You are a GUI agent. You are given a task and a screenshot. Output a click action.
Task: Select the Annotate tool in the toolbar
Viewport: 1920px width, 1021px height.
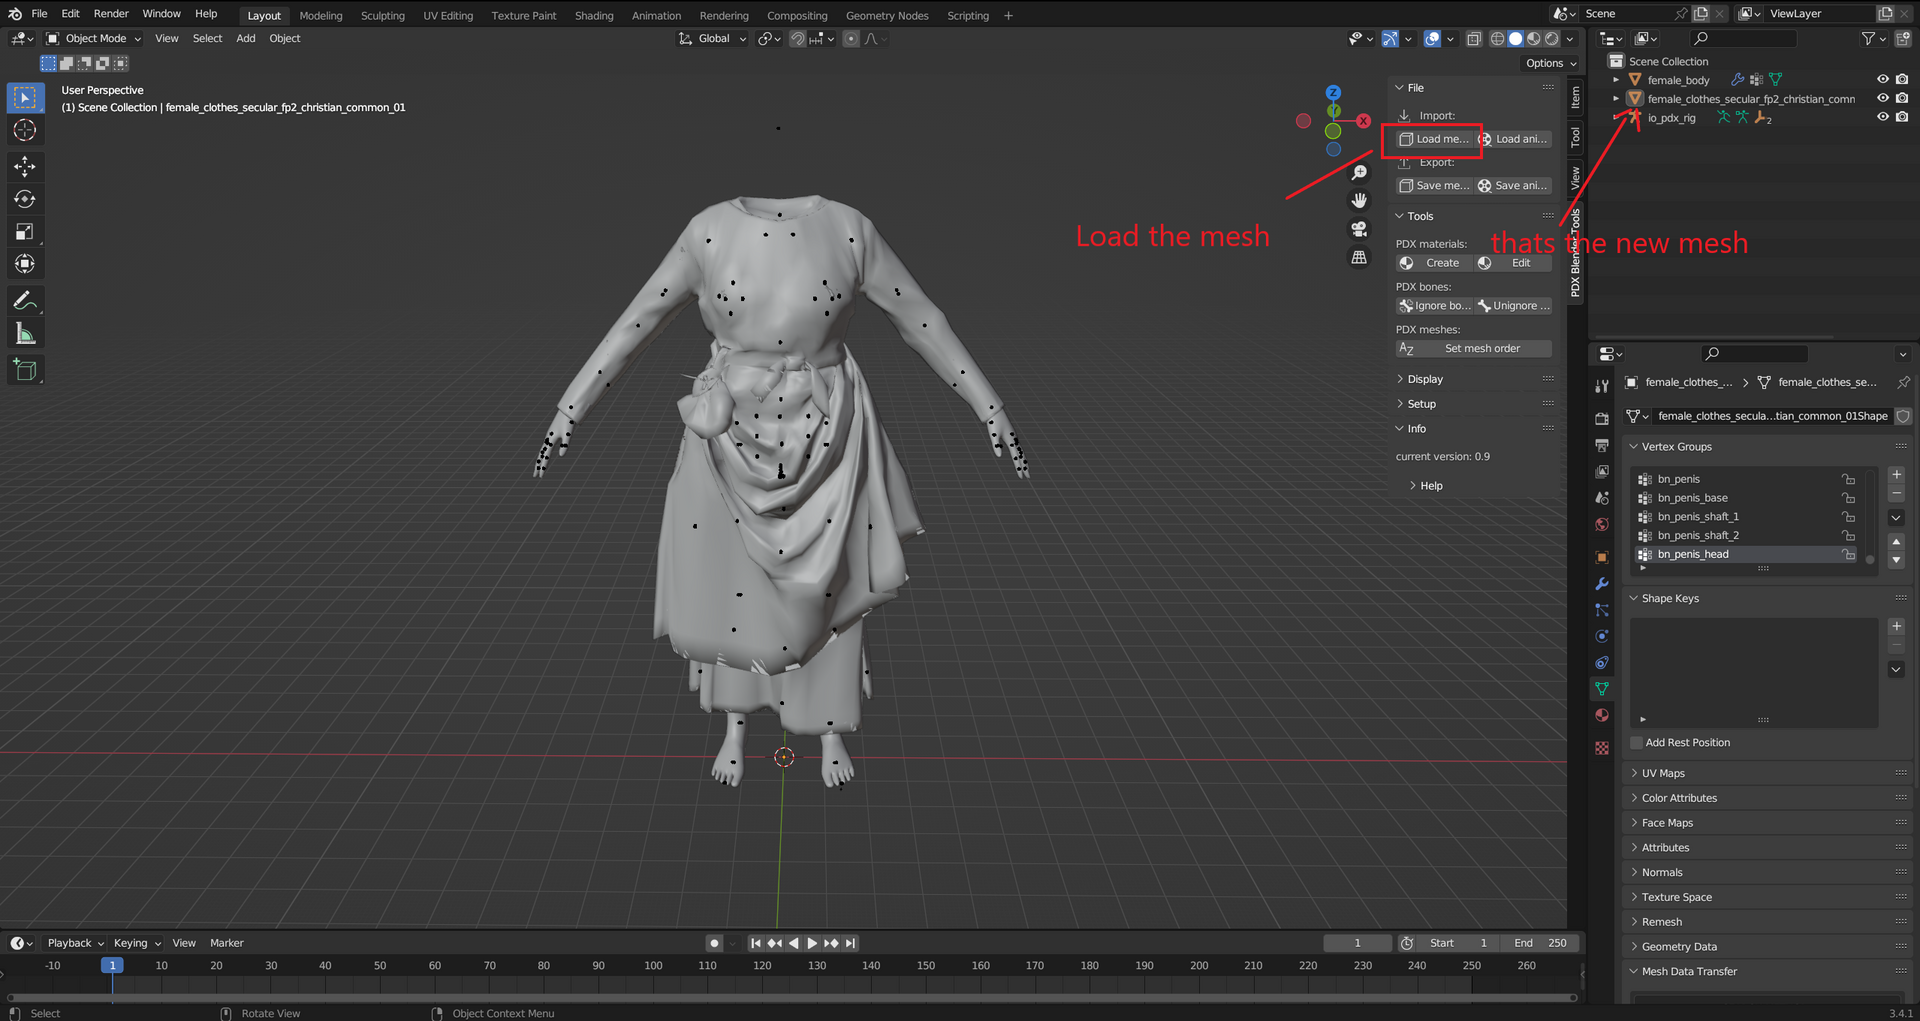click(25, 300)
